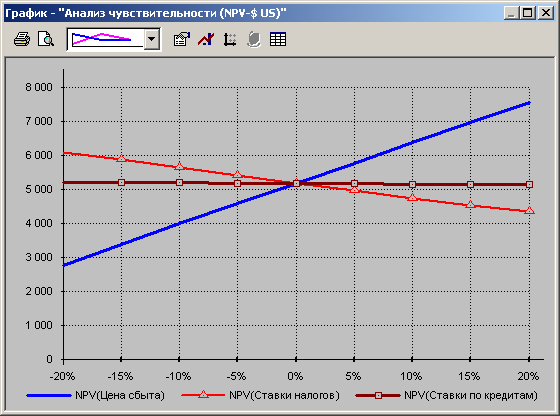Image resolution: width=560 pixels, height=416 pixels.
Task: Click the blue legend line sample
Action: coord(49,395)
